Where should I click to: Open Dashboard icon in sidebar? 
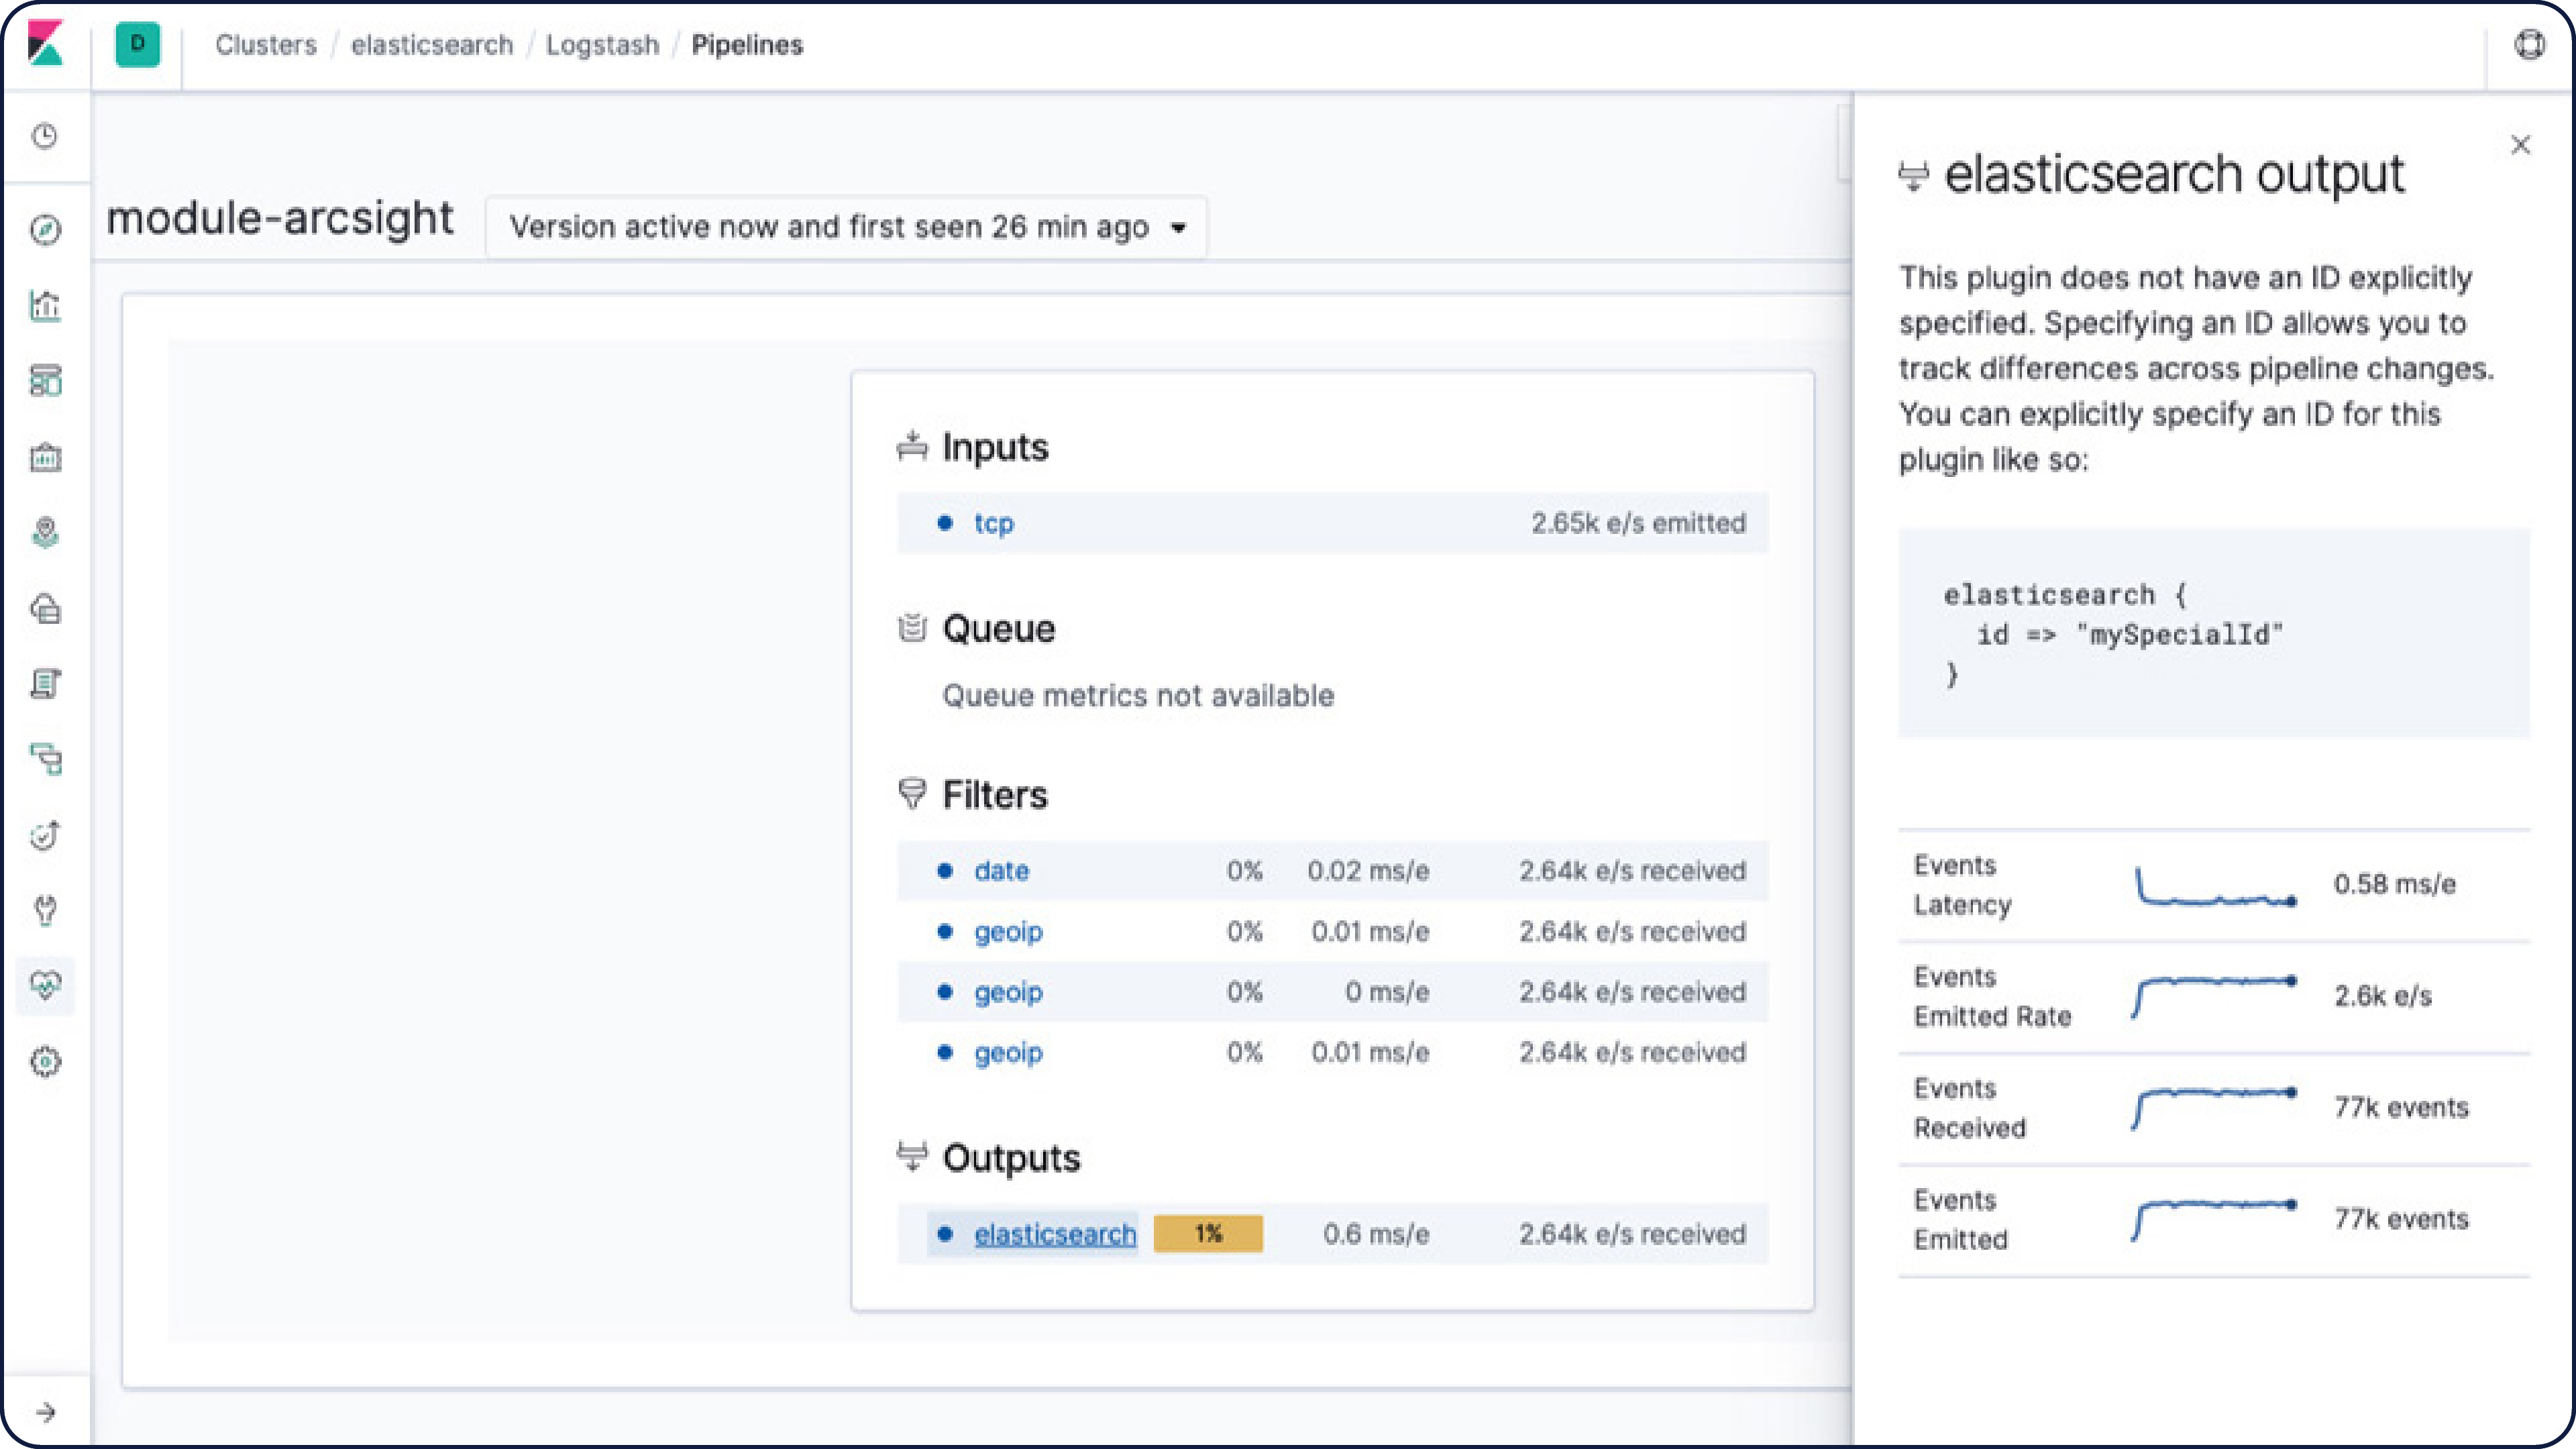click(45, 381)
